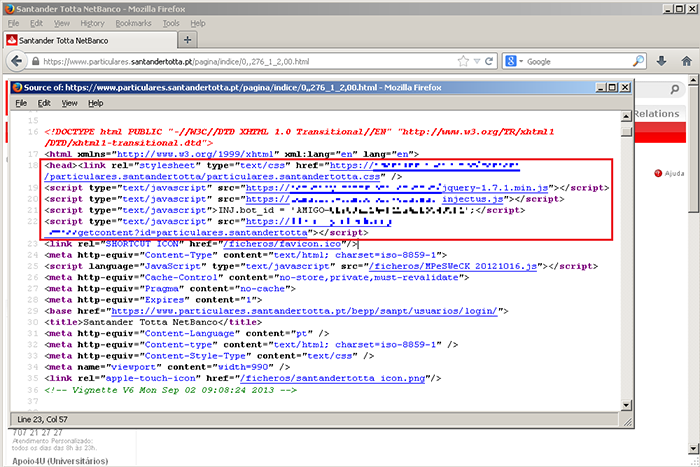Focus the Google search input field
700x467 pixels.
coord(578,62)
